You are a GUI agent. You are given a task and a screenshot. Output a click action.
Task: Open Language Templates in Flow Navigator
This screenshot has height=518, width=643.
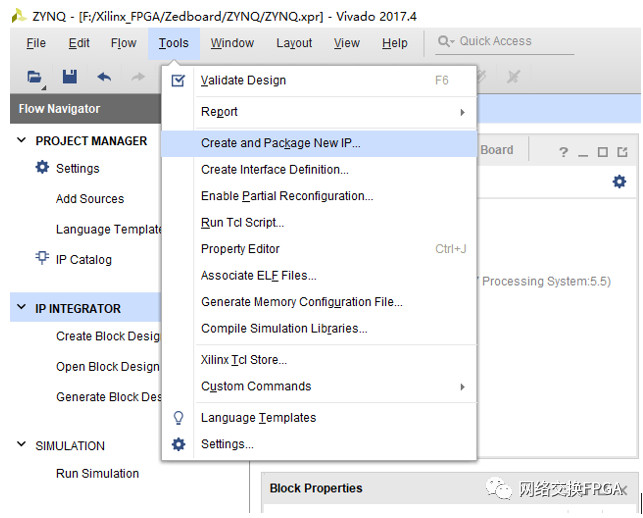pos(109,229)
